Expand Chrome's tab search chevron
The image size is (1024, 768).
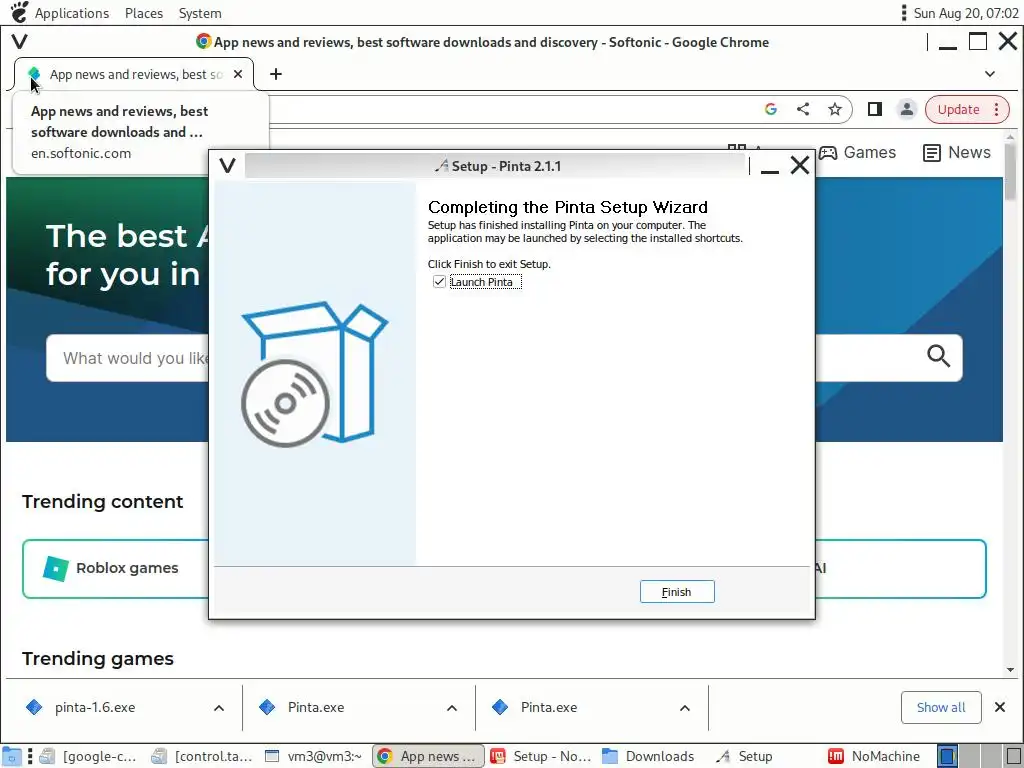tap(990, 74)
